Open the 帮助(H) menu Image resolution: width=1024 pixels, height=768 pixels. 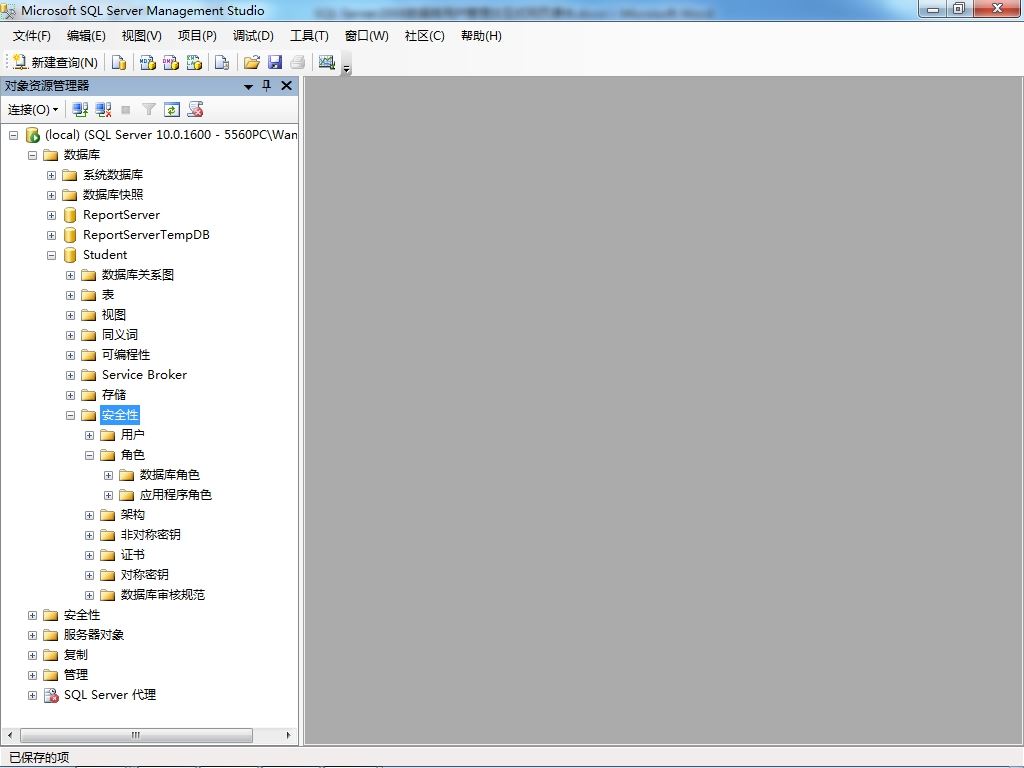(x=481, y=36)
